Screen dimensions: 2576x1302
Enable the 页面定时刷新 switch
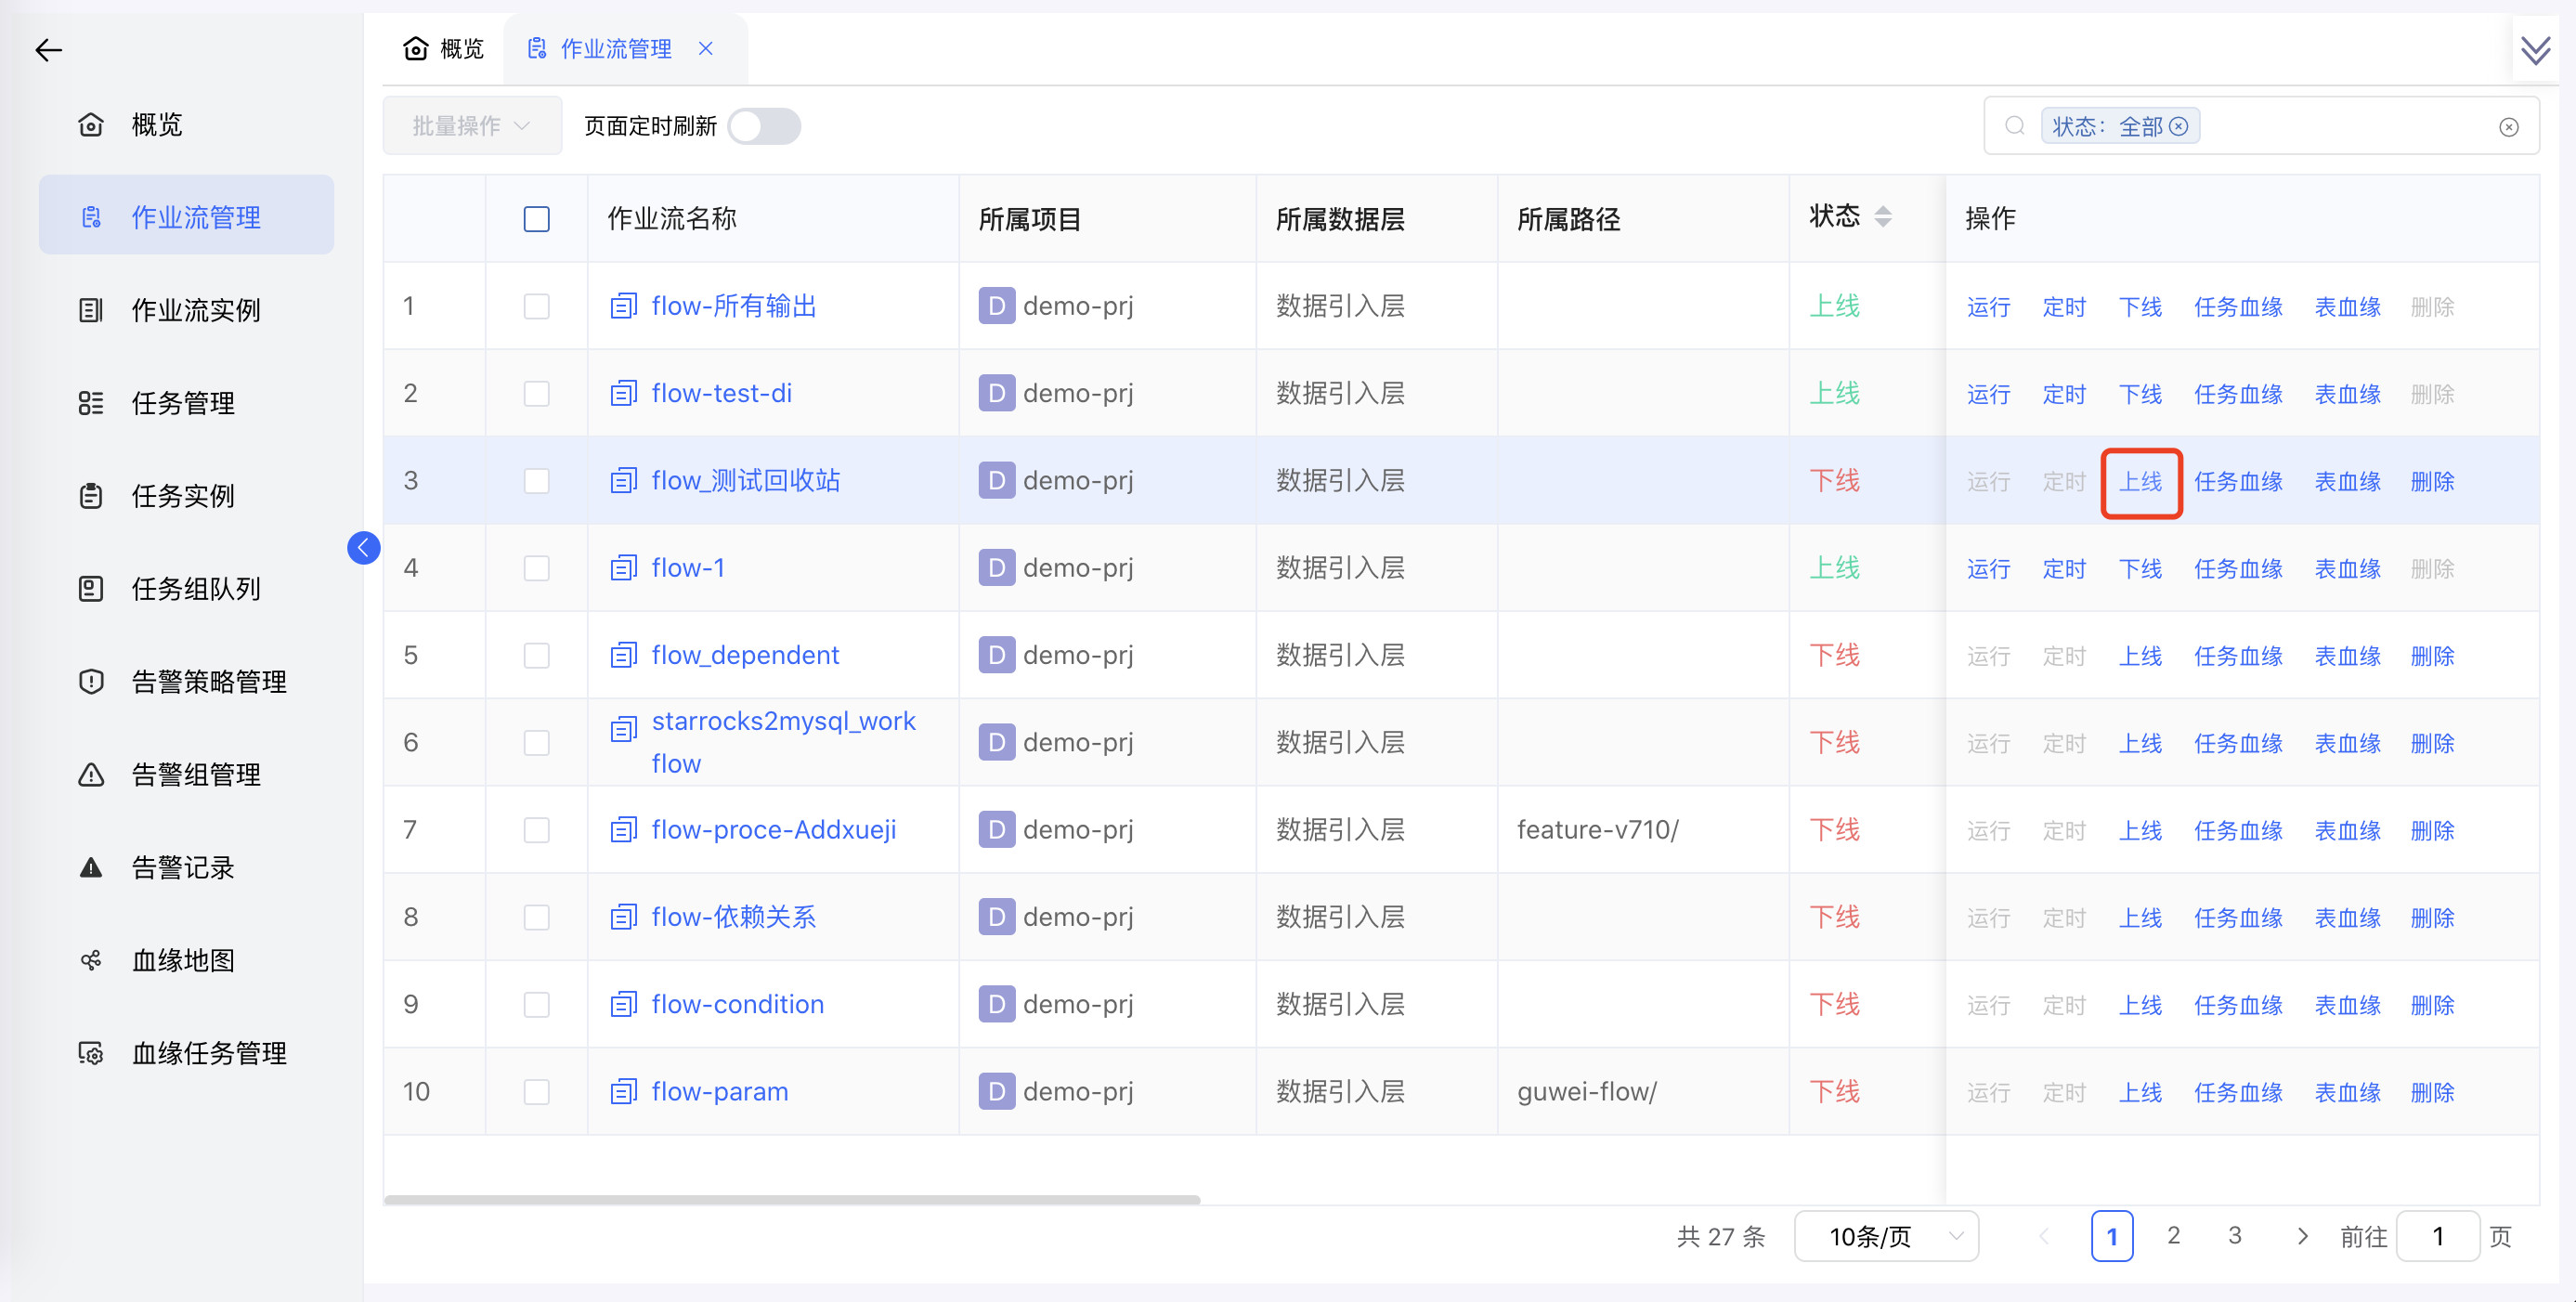tap(764, 126)
